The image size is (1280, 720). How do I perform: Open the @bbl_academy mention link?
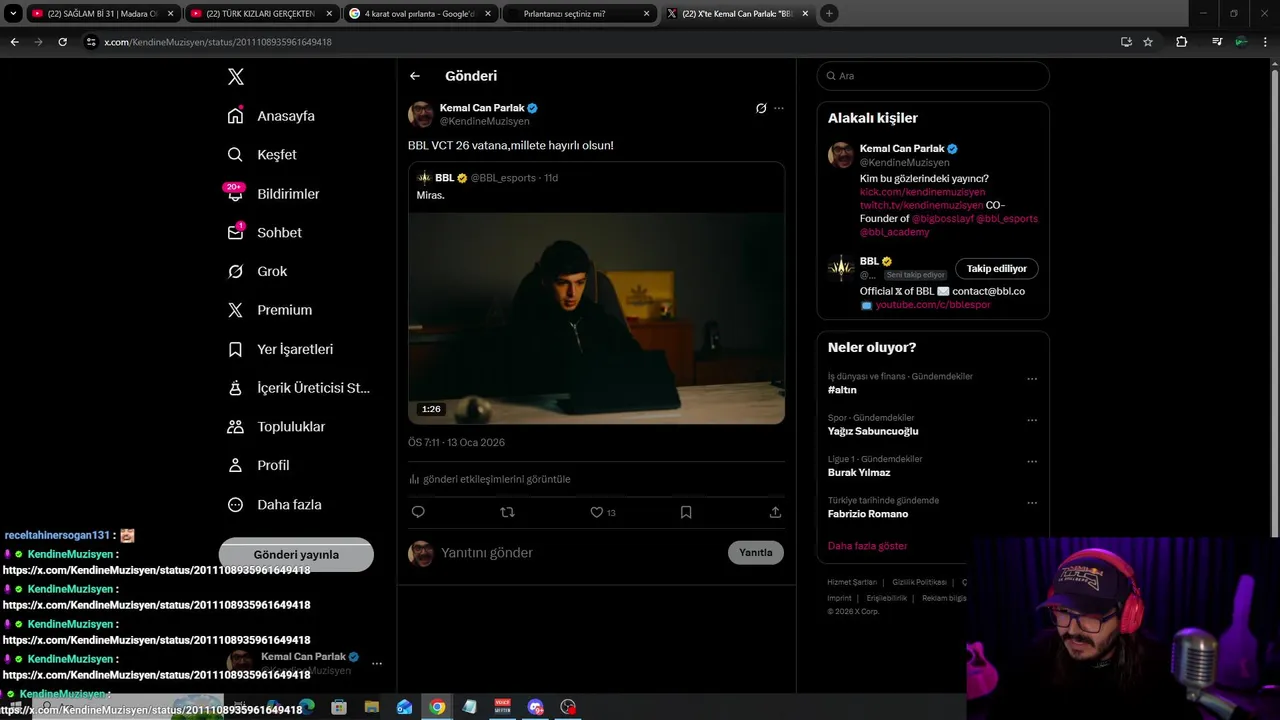894,232
